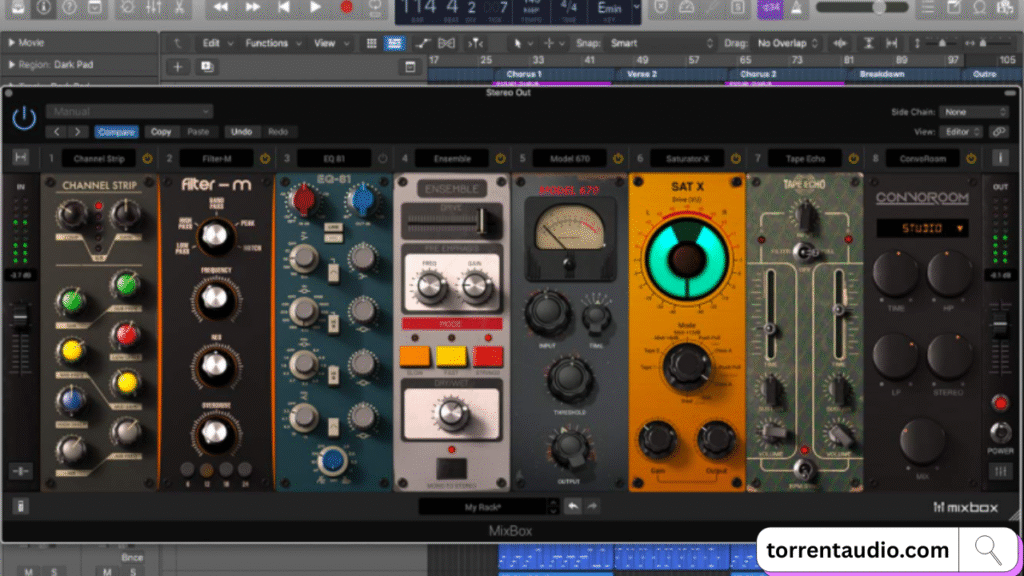The width and height of the screenshot is (1024, 576).
Task: Toggle power for Channel Strip slot
Action: (x=148, y=158)
